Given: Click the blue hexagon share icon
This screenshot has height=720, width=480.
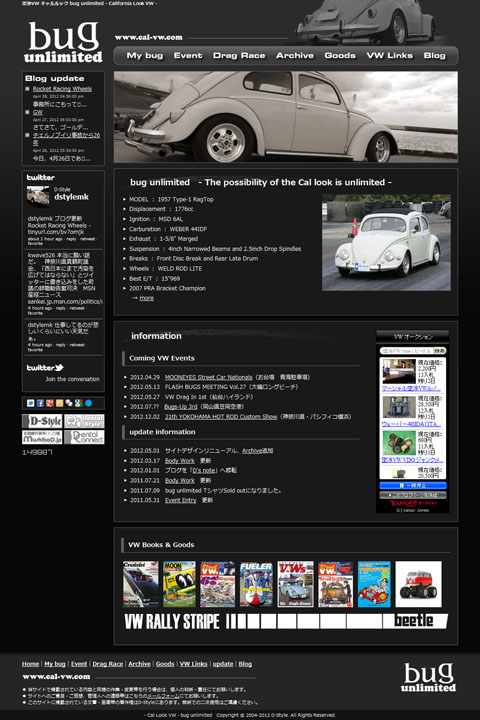Looking at the screenshot, I should pyautogui.click(x=88, y=403).
